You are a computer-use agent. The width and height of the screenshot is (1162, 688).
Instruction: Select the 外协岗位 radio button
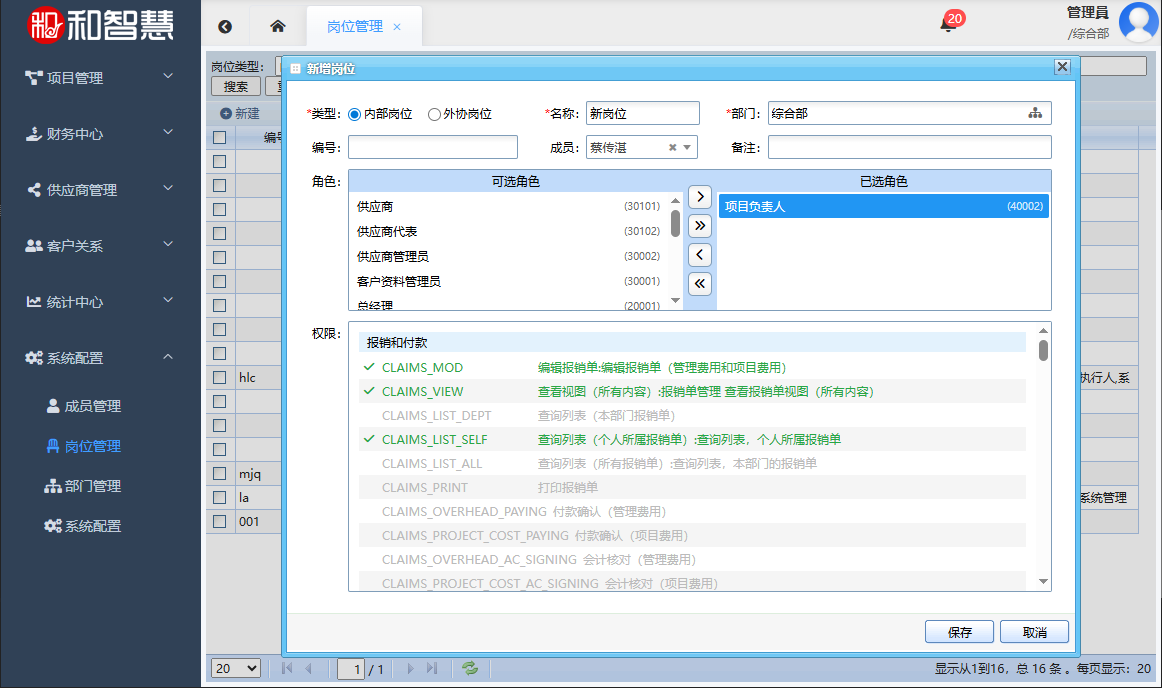(x=434, y=114)
